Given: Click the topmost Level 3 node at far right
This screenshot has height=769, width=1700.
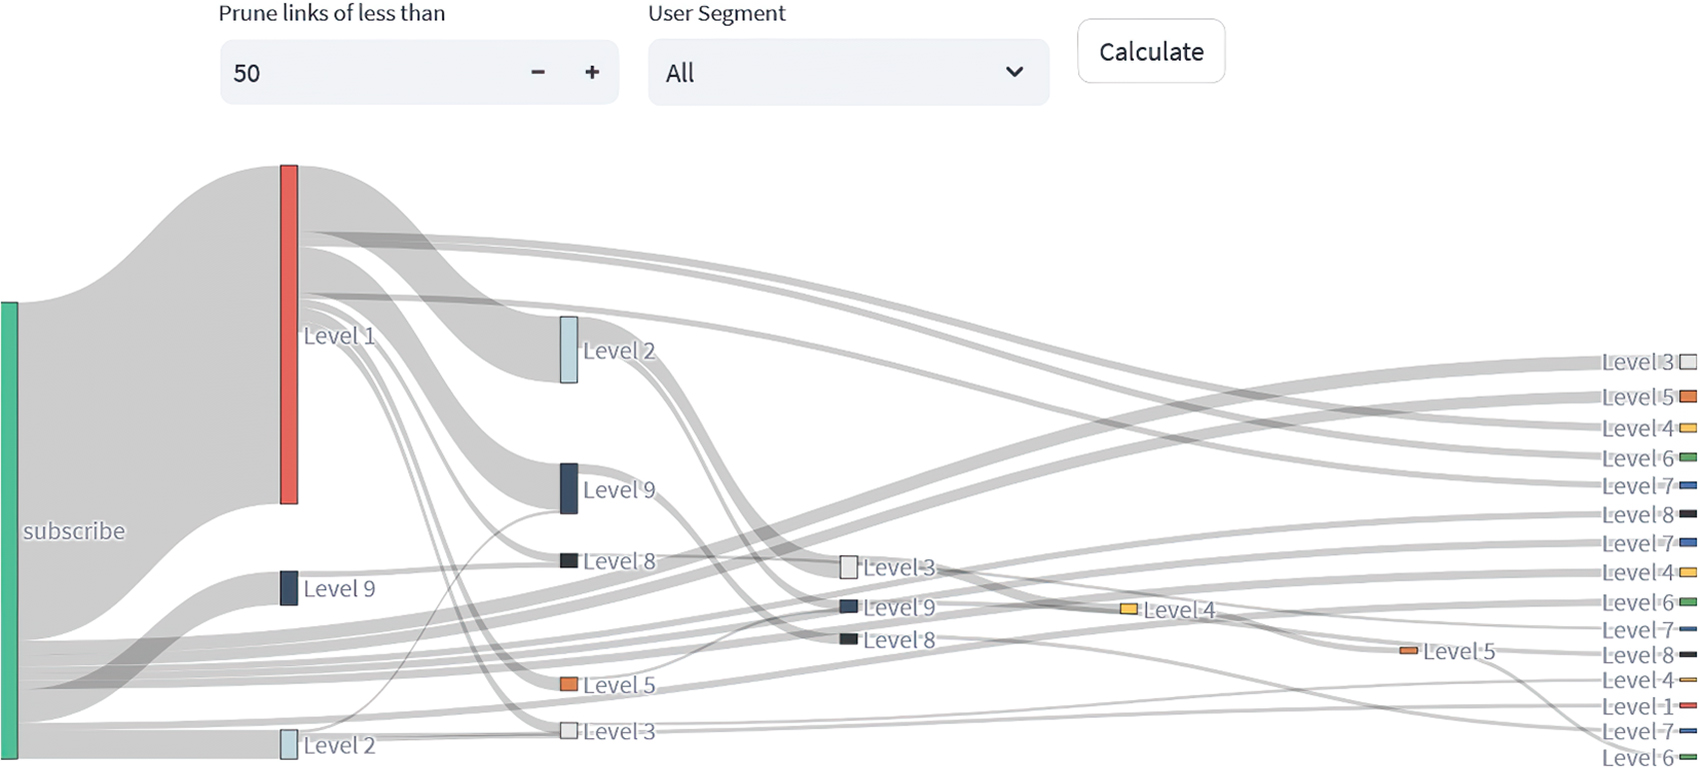Looking at the screenshot, I should click(x=1688, y=362).
